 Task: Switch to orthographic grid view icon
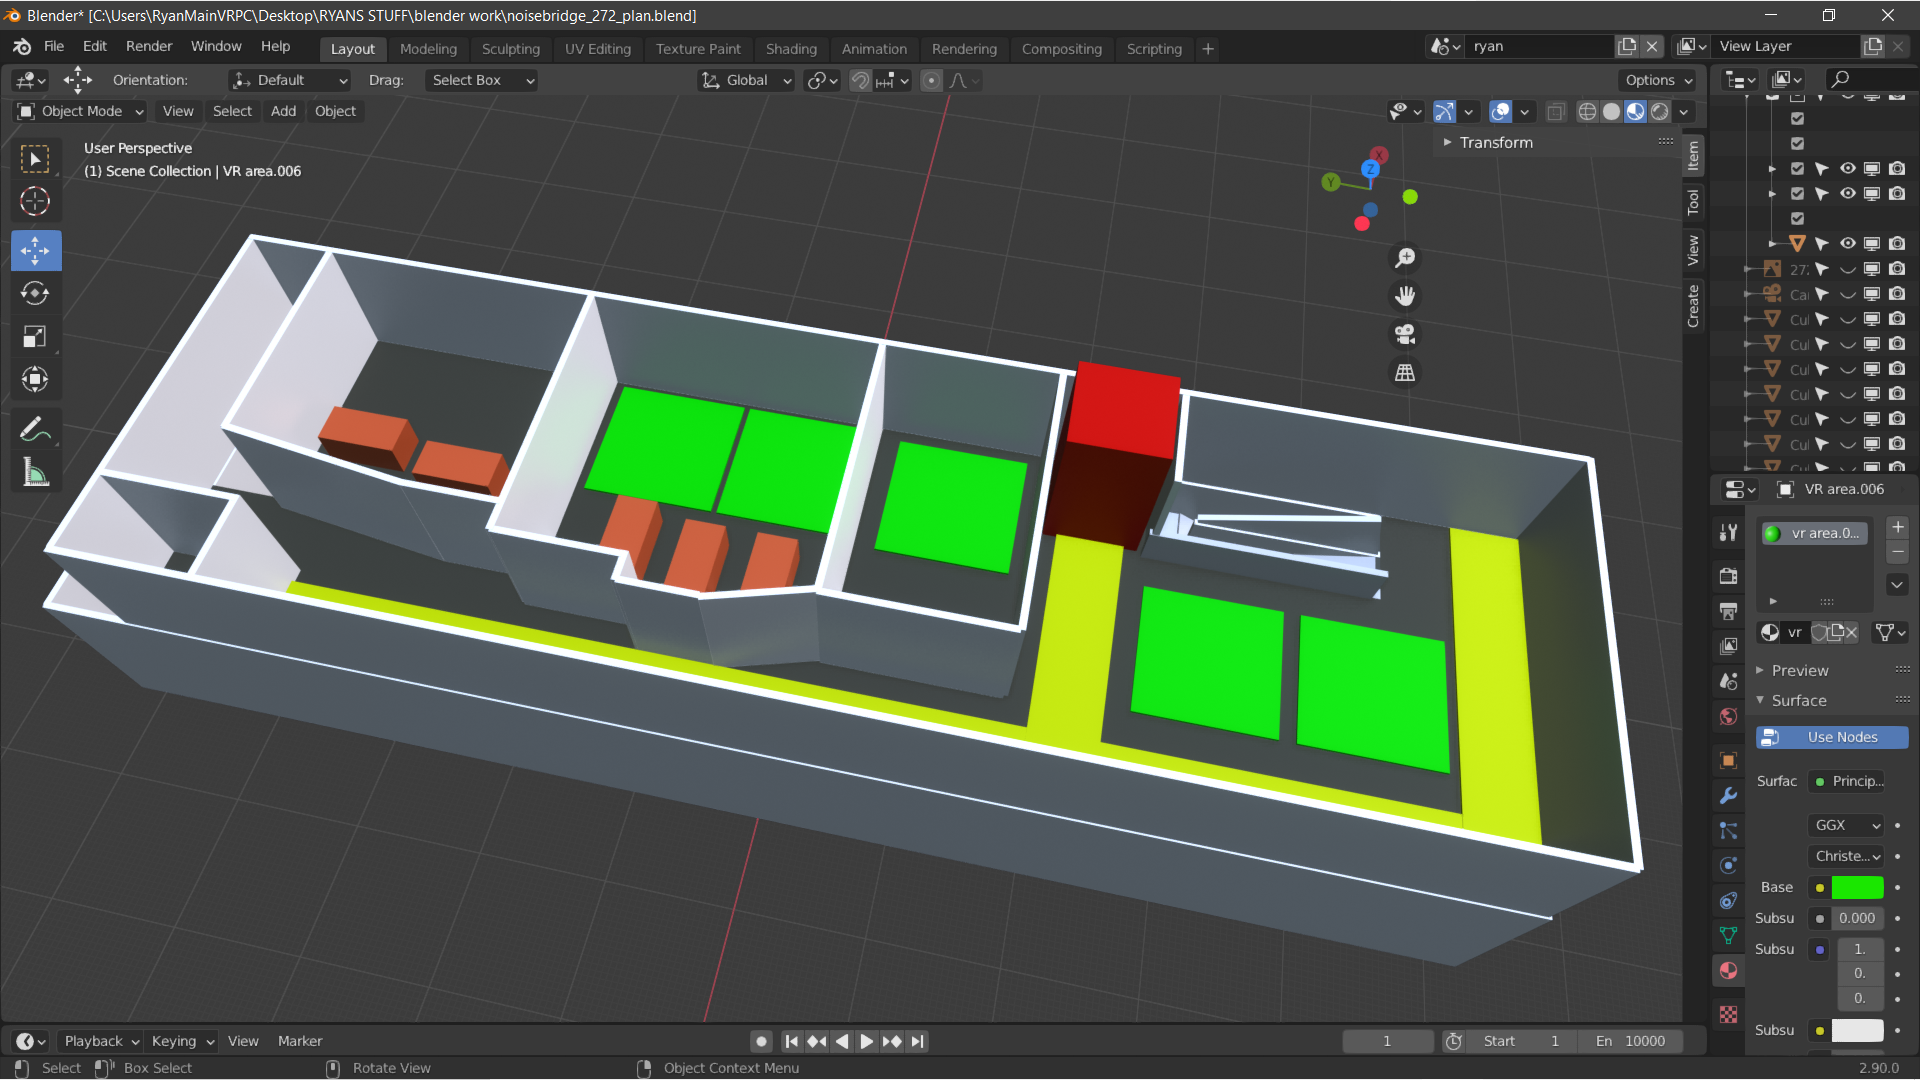coord(1405,372)
